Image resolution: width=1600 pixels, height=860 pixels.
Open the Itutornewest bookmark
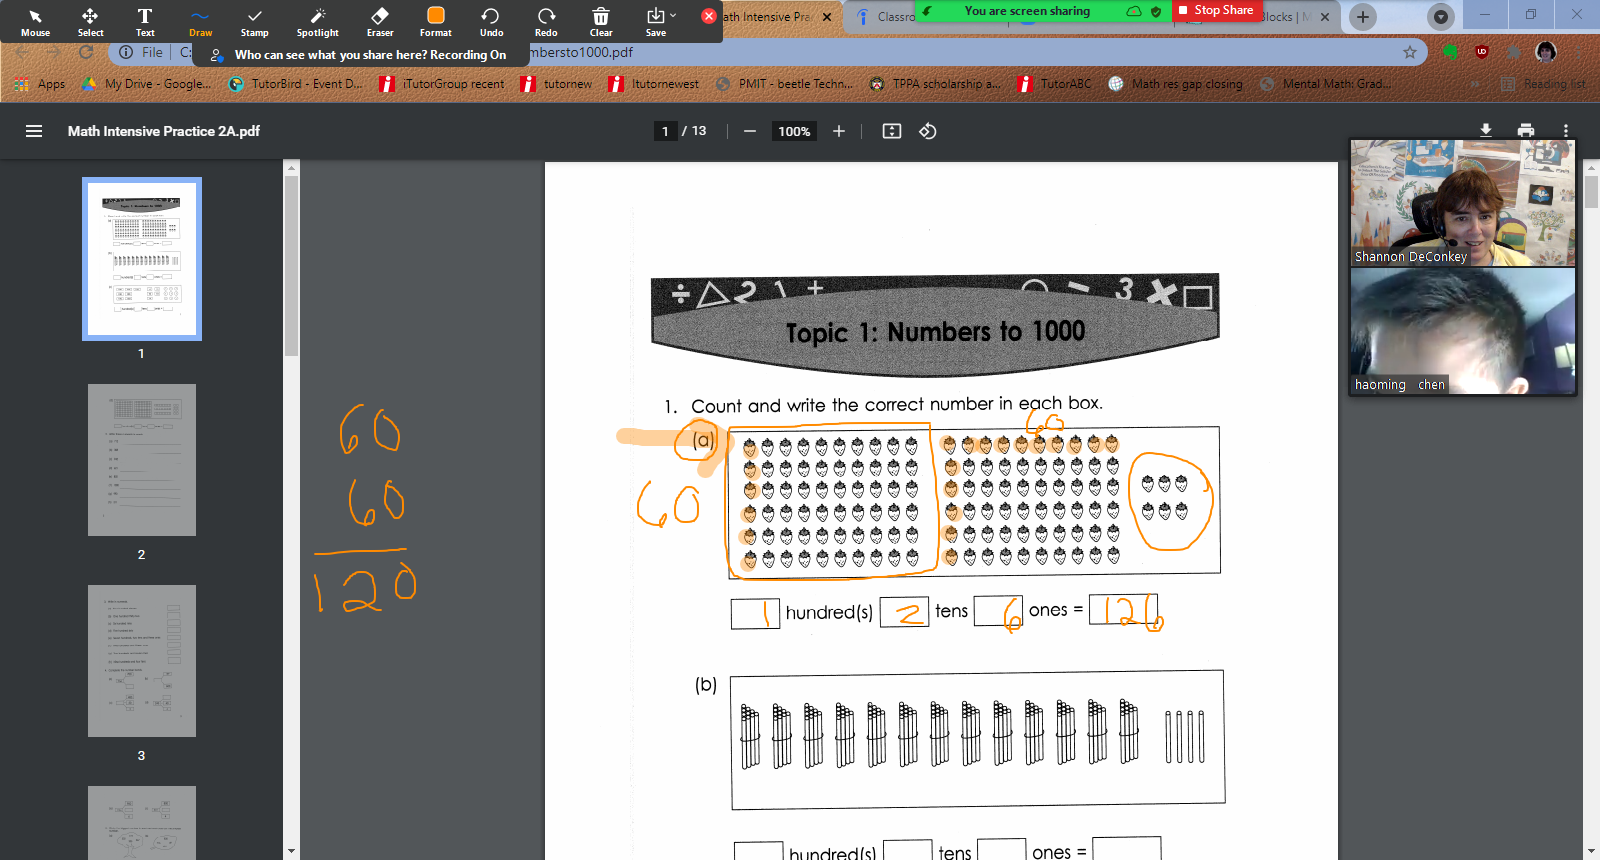click(655, 84)
